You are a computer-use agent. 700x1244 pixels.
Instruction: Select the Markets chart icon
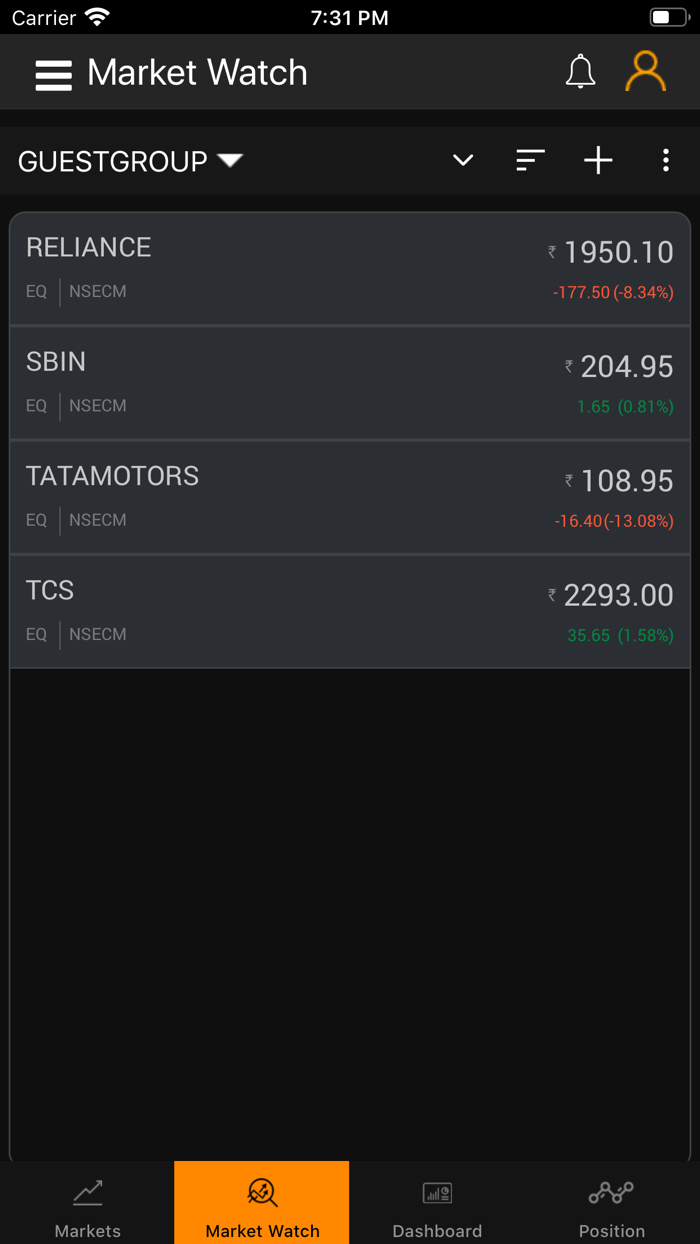coord(87,1191)
